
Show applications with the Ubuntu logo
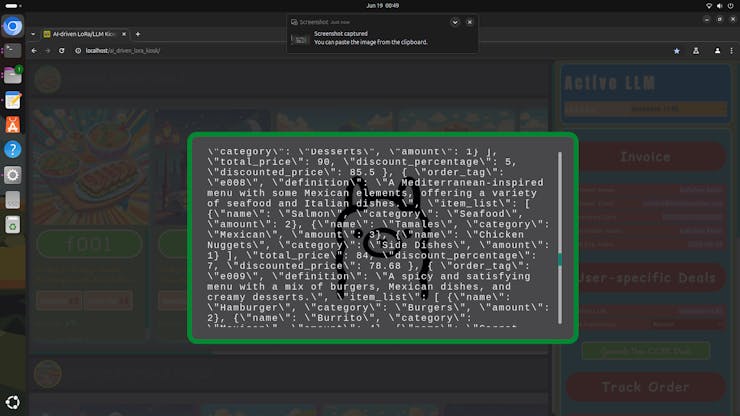pos(13,402)
